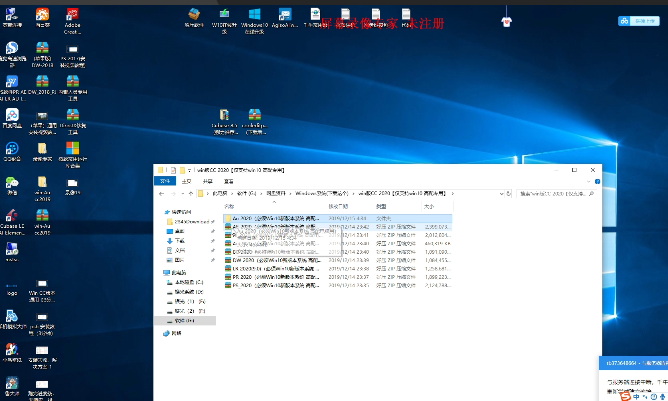The width and height of the screenshot is (668, 401).
Task: Open the 主页 ribbon tab
Action: (x=186, y=182)
